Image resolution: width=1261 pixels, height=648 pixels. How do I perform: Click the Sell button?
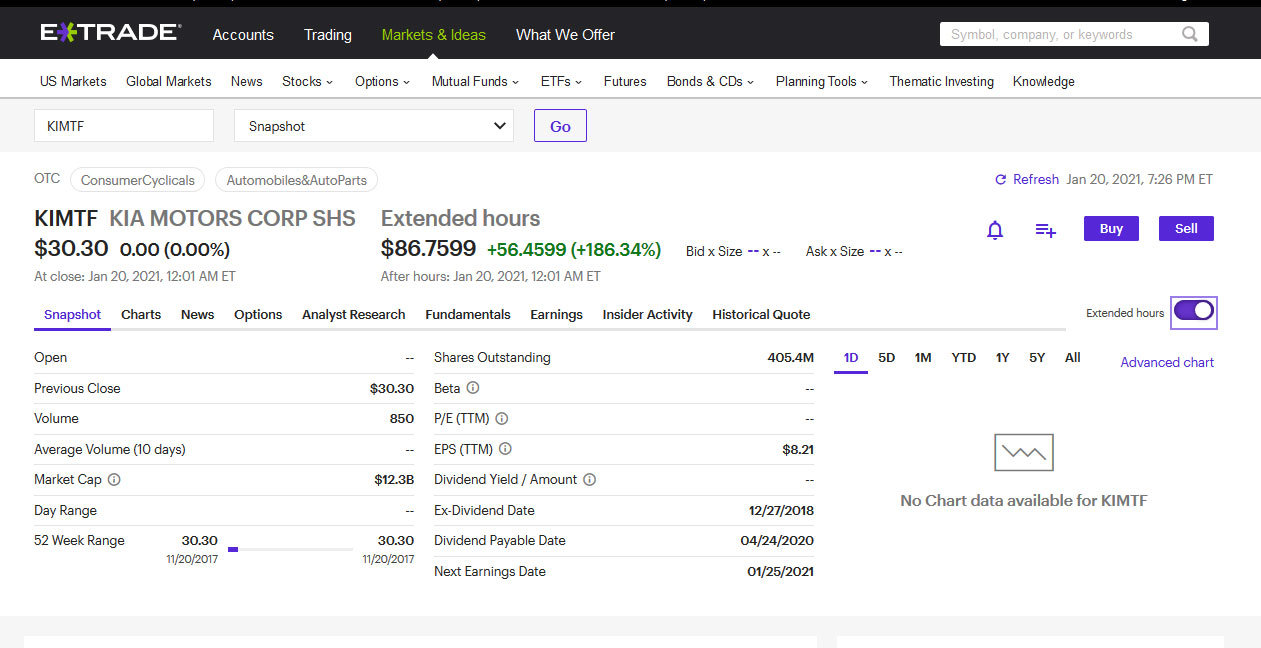(1186, 229)
